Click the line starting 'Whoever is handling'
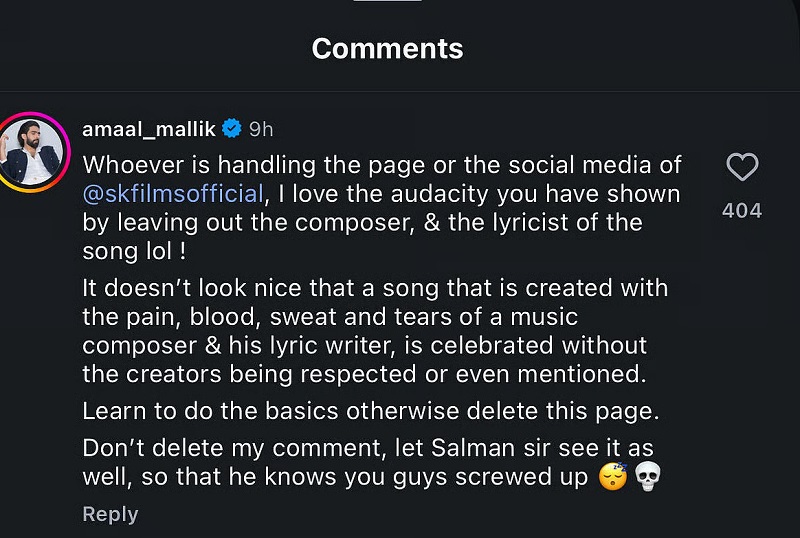800x538 pixels. click(382, 165)
